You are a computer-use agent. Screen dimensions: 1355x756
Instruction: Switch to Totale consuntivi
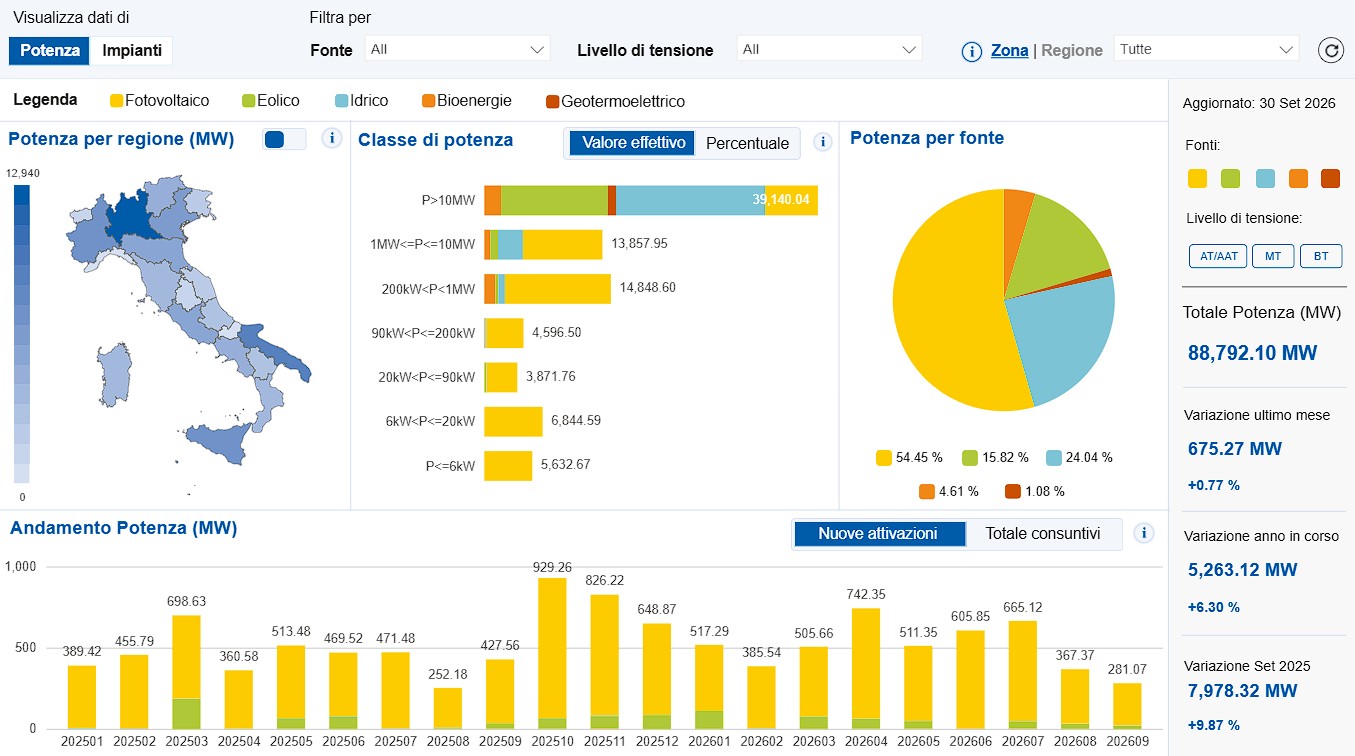click(1043, 534)
